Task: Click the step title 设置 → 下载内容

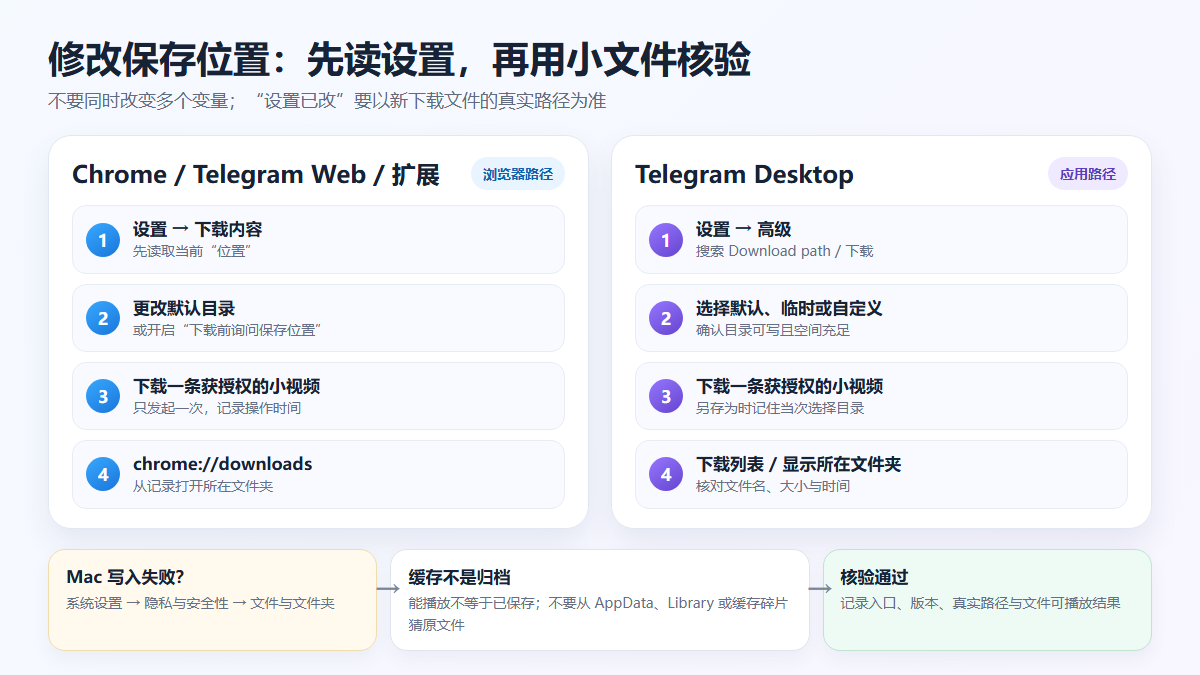Action: (198, 230)
